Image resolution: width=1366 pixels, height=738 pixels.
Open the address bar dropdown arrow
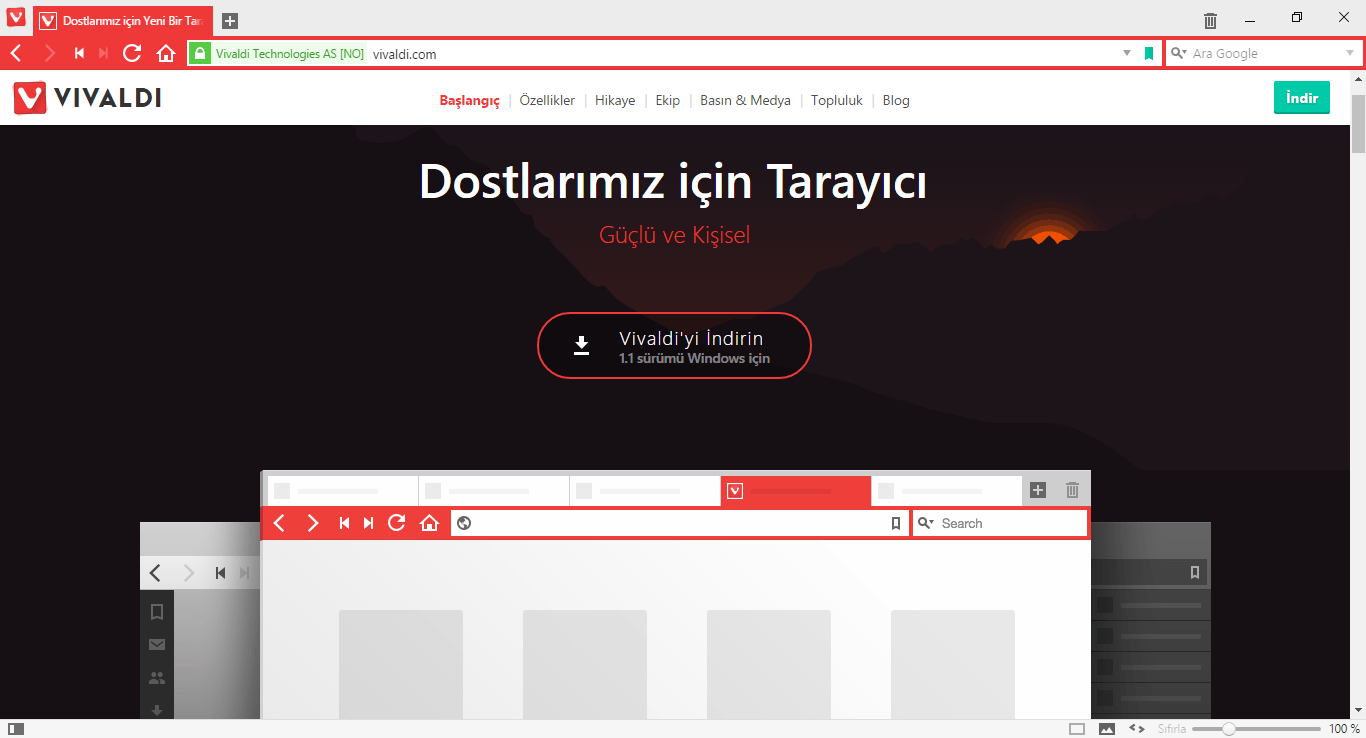point(1127,53)
